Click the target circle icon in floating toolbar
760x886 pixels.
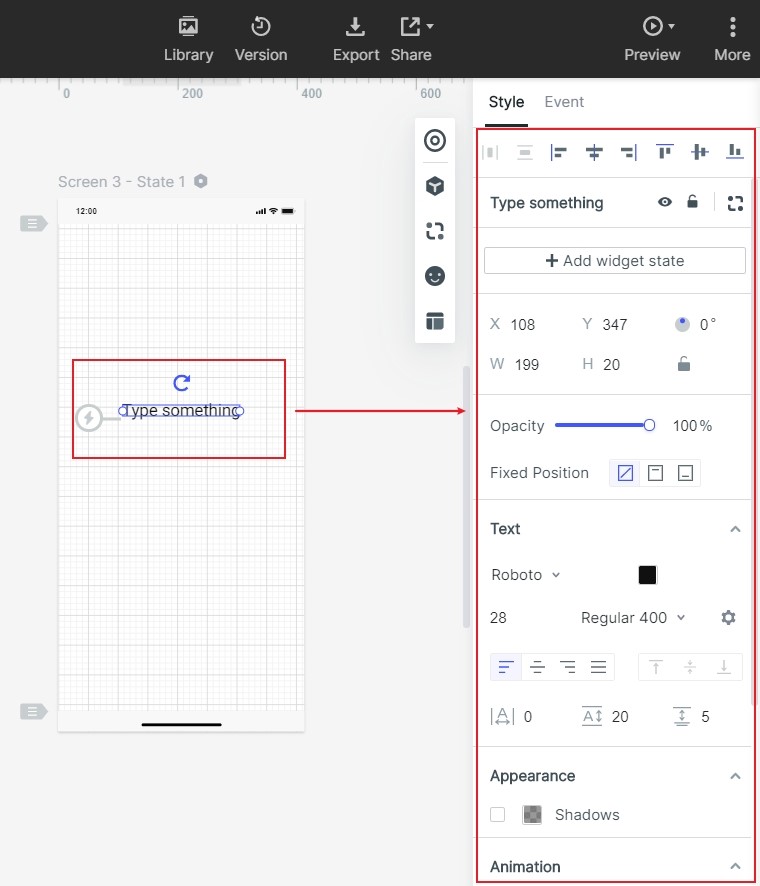coord(435,141)
